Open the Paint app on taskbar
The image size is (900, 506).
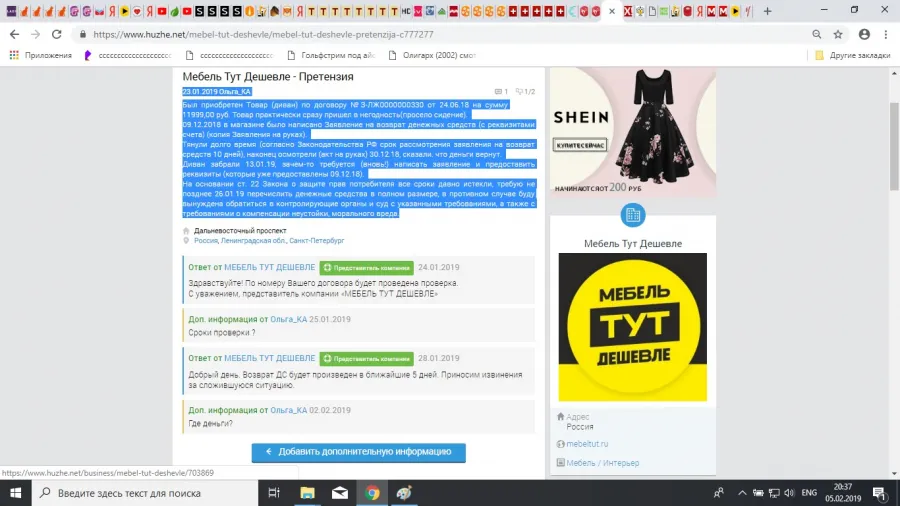404,493
